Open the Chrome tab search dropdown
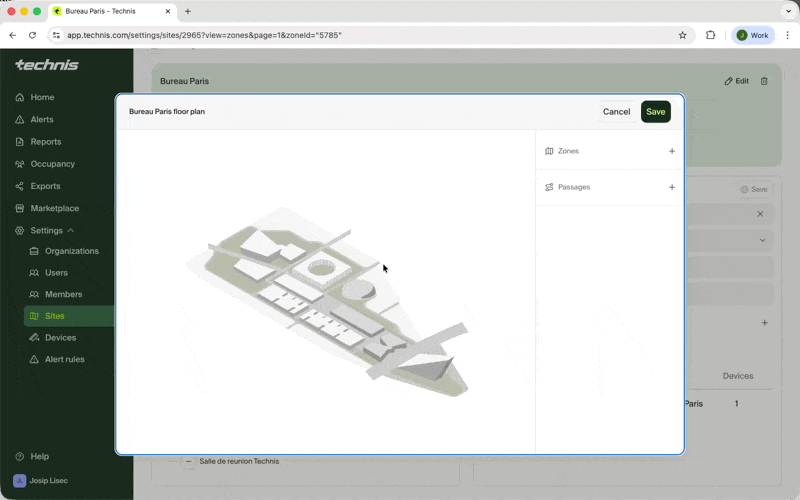Image resolution: width=800 pixels, height=500 pixels. pyautogui.click(x=787, y=11)
